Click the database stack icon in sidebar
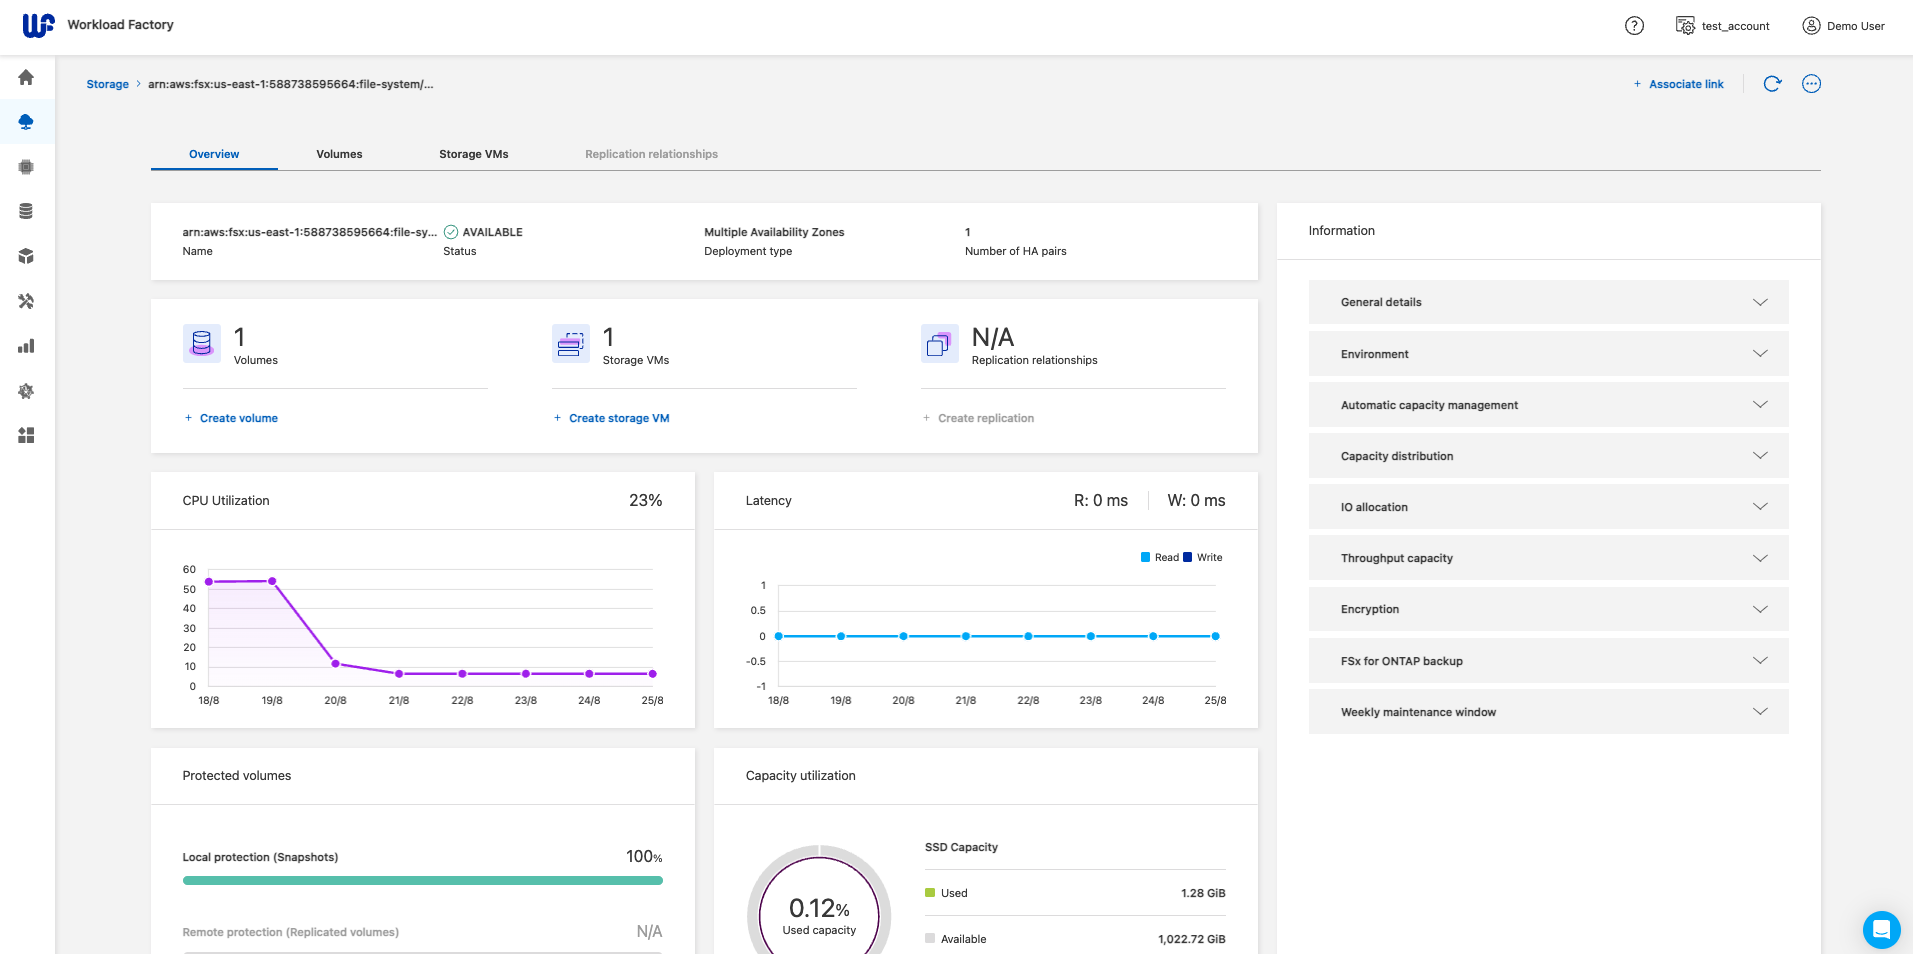 [x=26, y=211]
